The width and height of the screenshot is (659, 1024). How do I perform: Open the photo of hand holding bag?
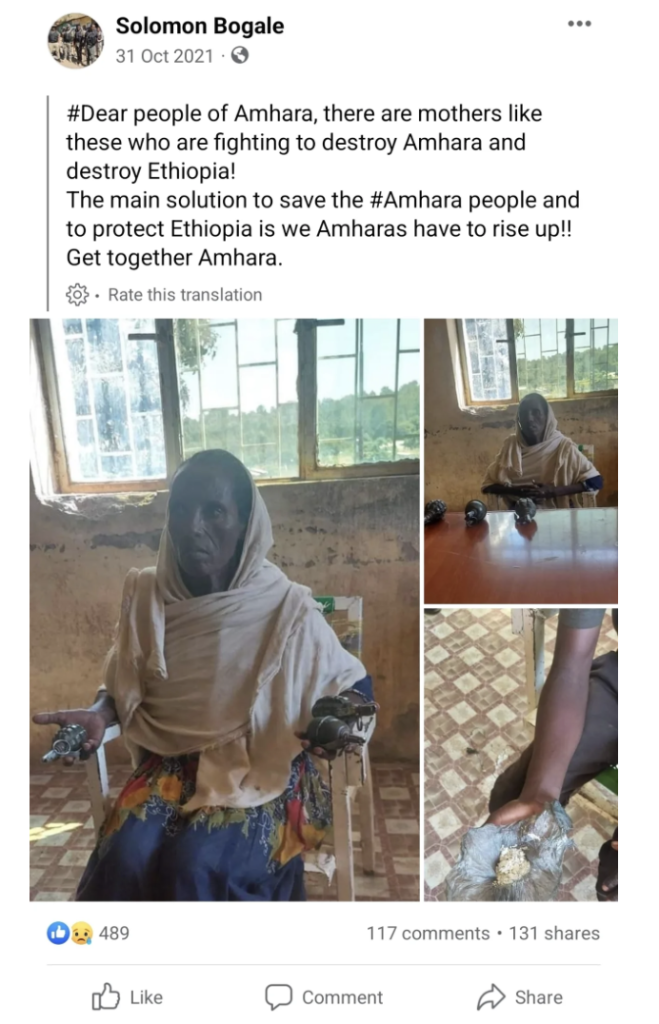521,754
